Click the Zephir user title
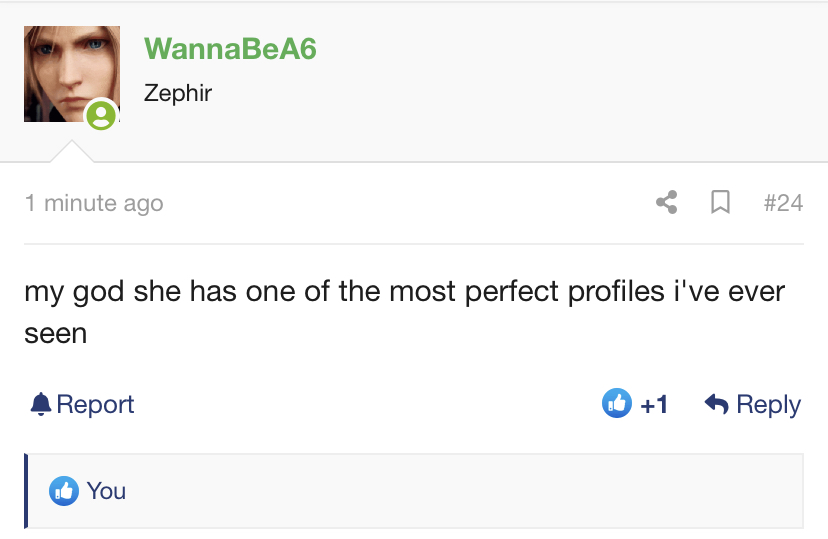 [x=178, y=93]
